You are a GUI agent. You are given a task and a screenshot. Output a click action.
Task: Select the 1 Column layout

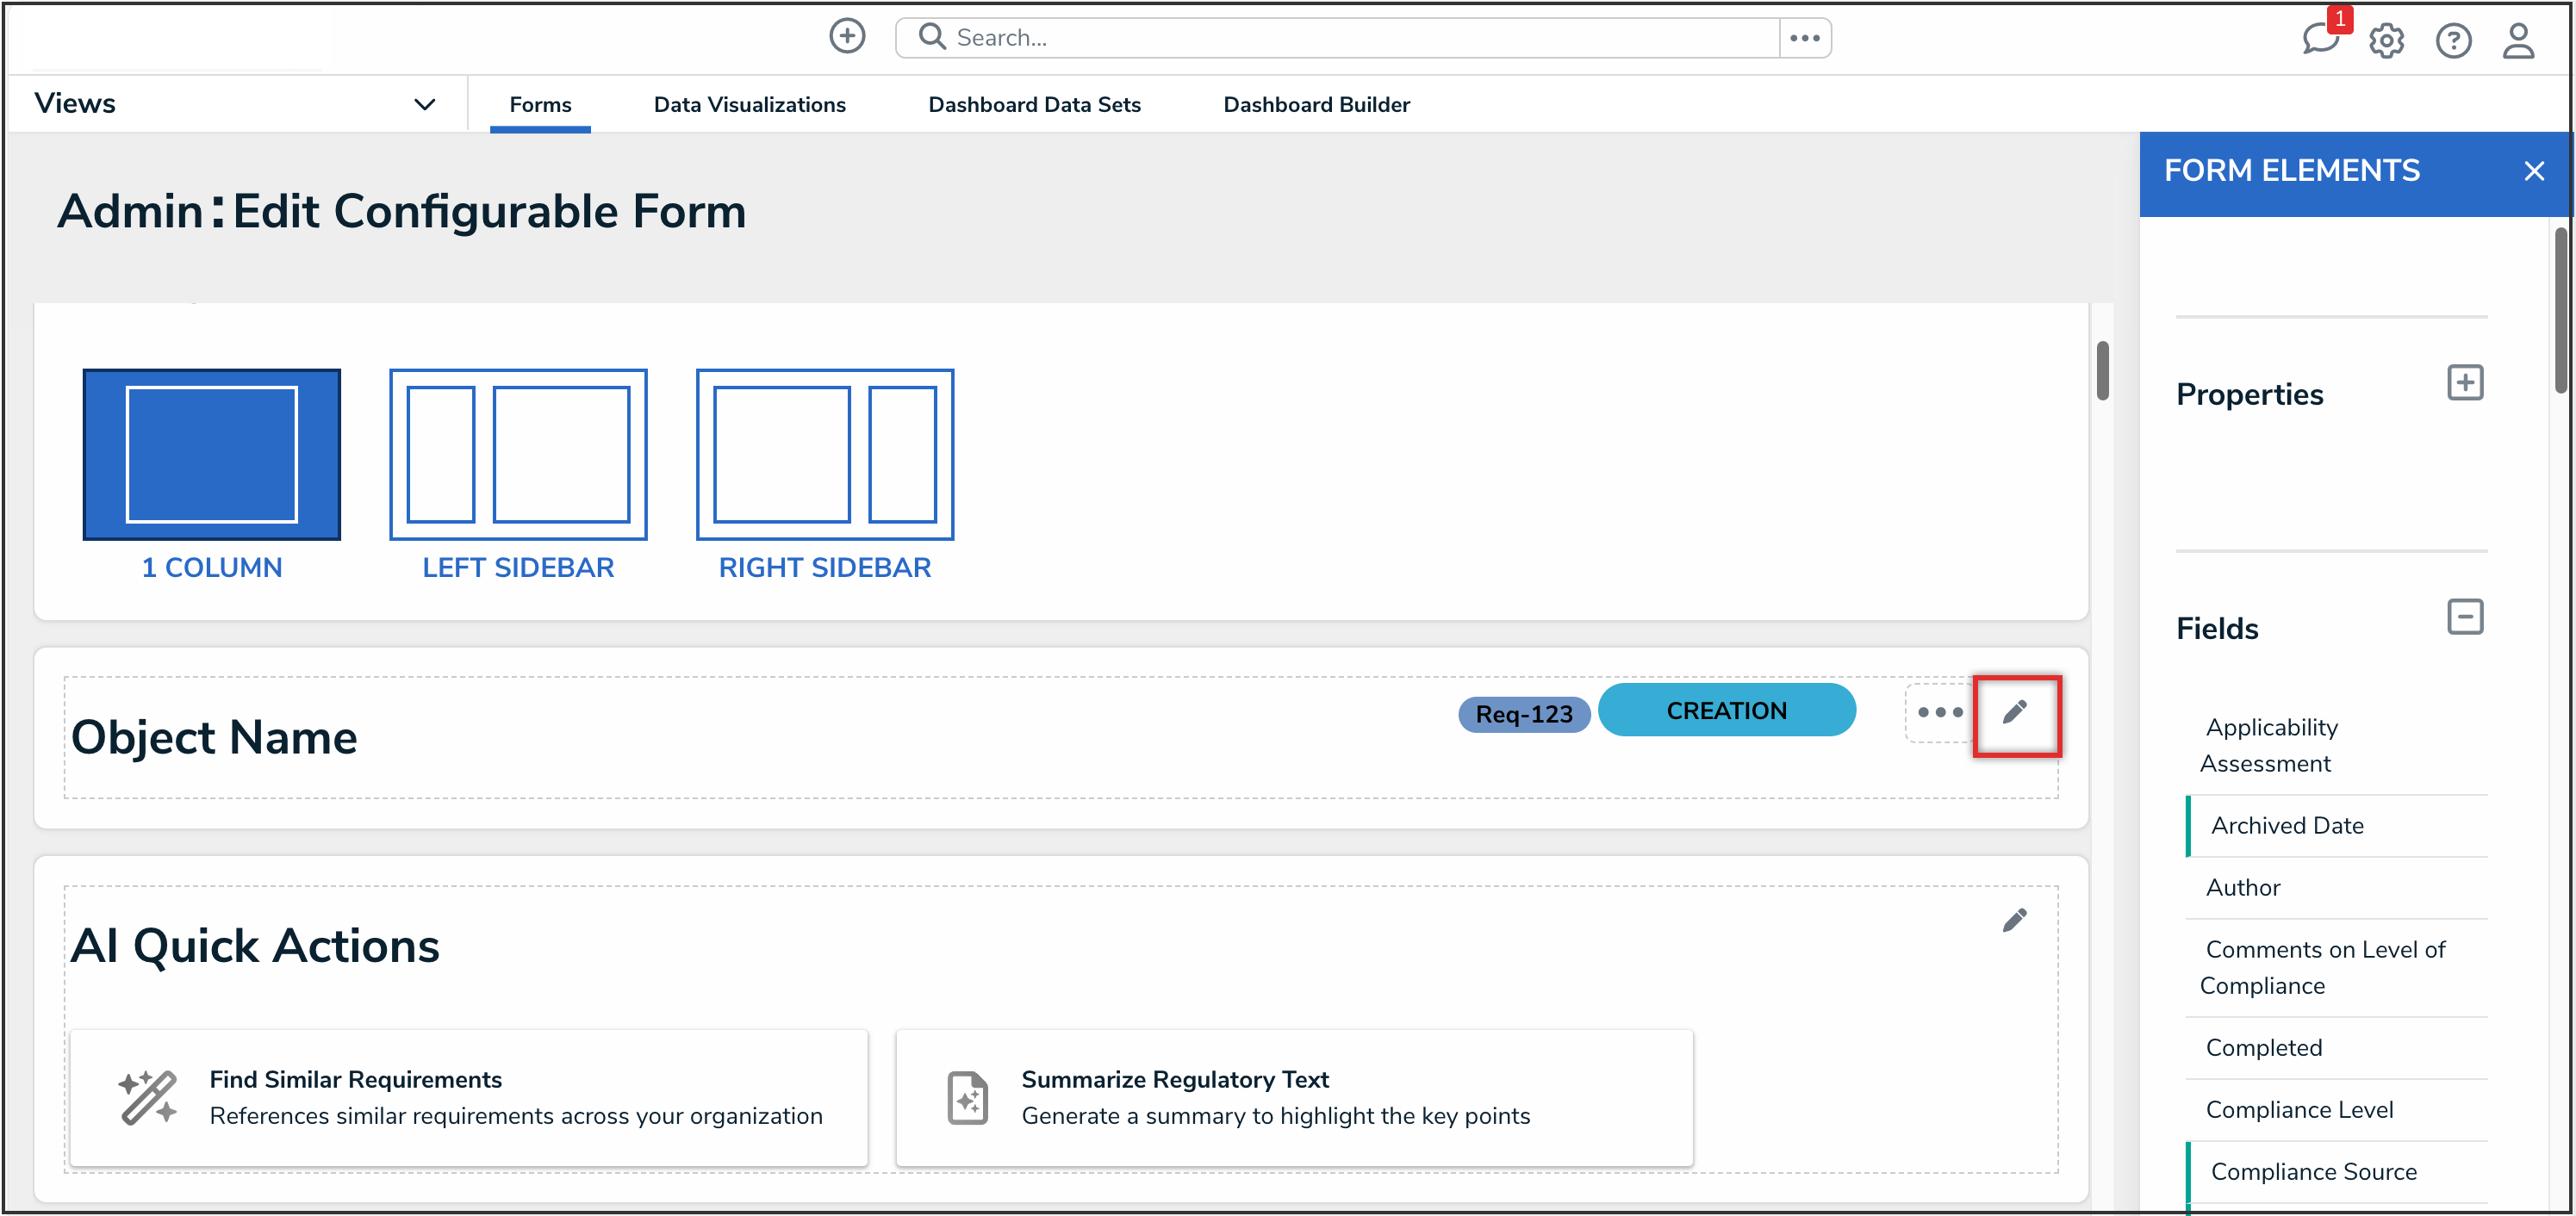[212, 455]
